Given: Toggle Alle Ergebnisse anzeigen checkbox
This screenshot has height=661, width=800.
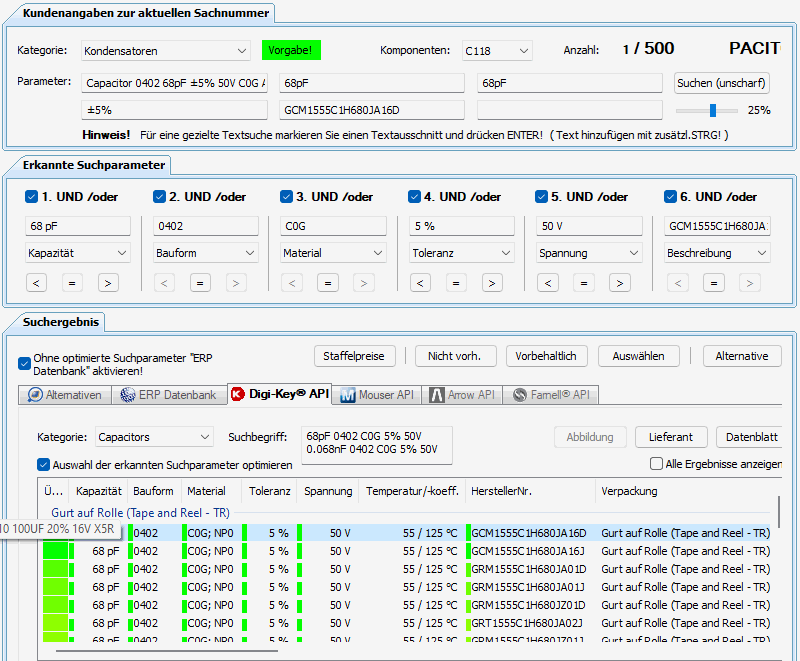Looking at the screenshot, I should pos(656,464).
